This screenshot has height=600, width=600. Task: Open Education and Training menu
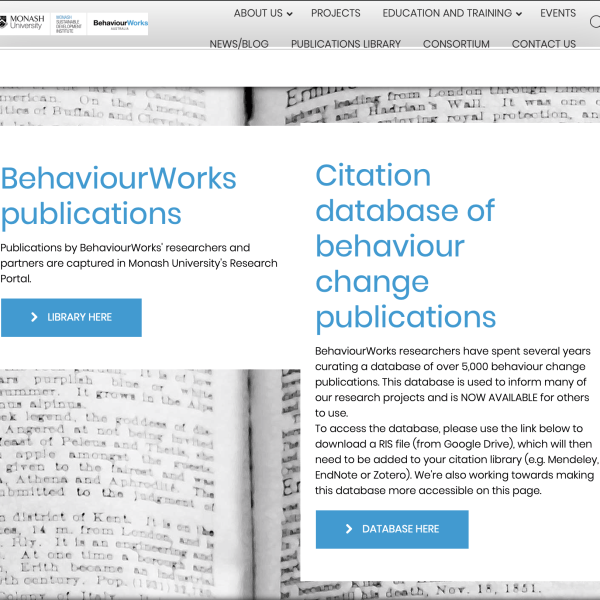click(x=447, y=13)
